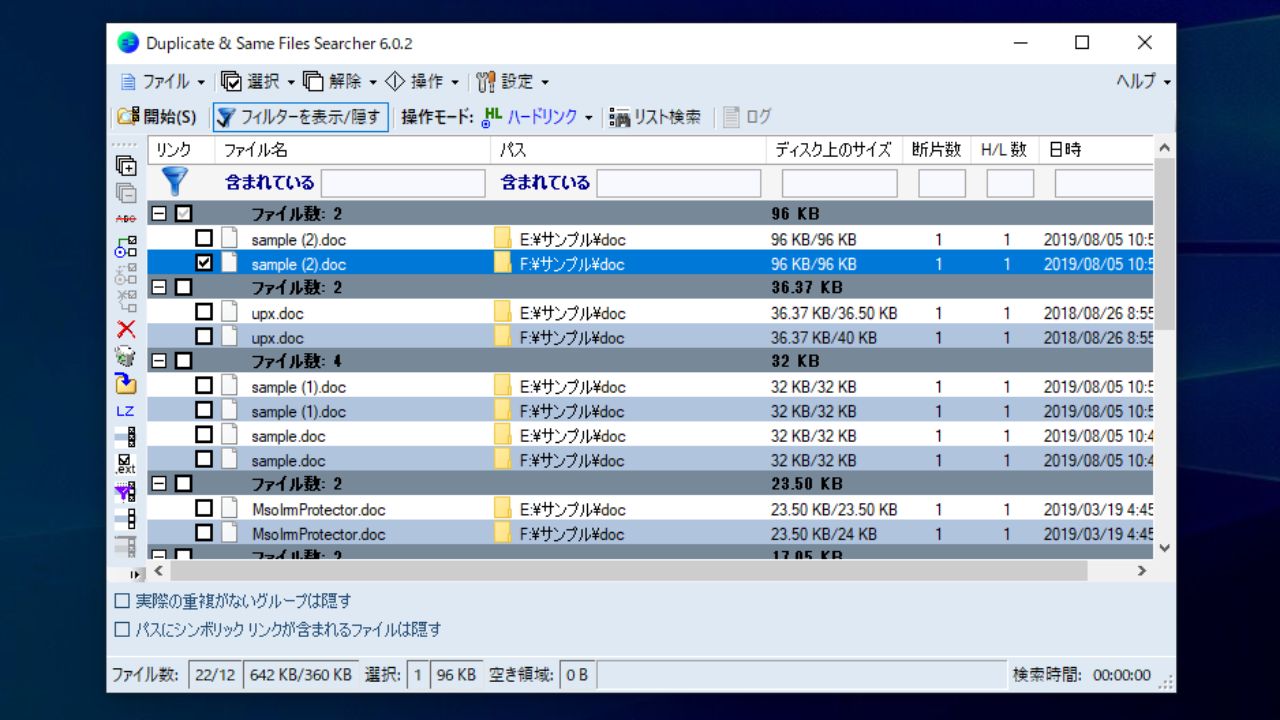The image size is (1280, 720).
Task: Click the vertical scrollbar thumb of the list
Action: pyautogui.click(x=1164, y=243)
